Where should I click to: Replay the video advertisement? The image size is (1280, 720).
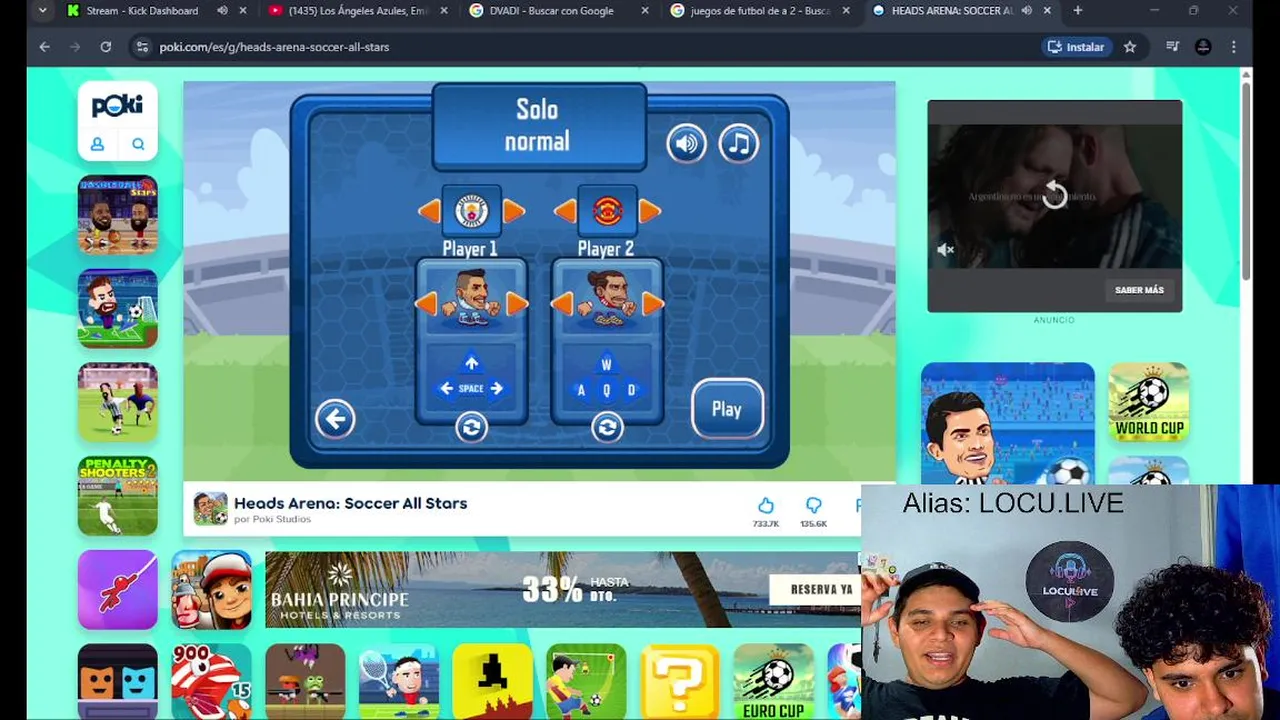click(1054, 196)
